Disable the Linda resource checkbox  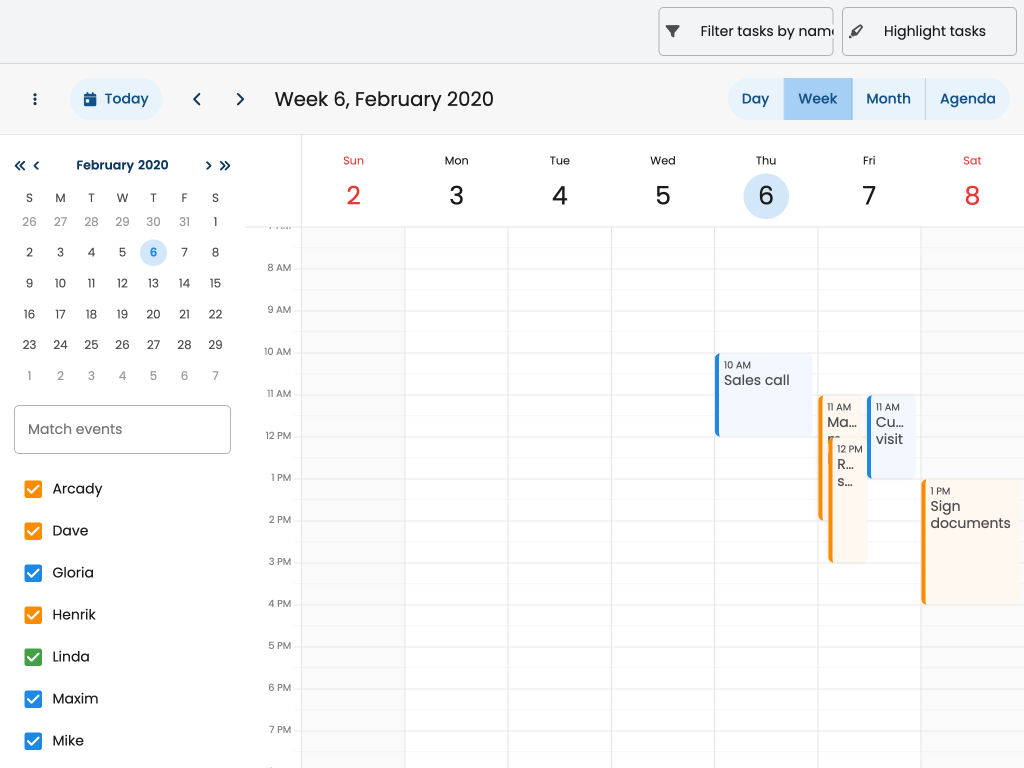33,657
